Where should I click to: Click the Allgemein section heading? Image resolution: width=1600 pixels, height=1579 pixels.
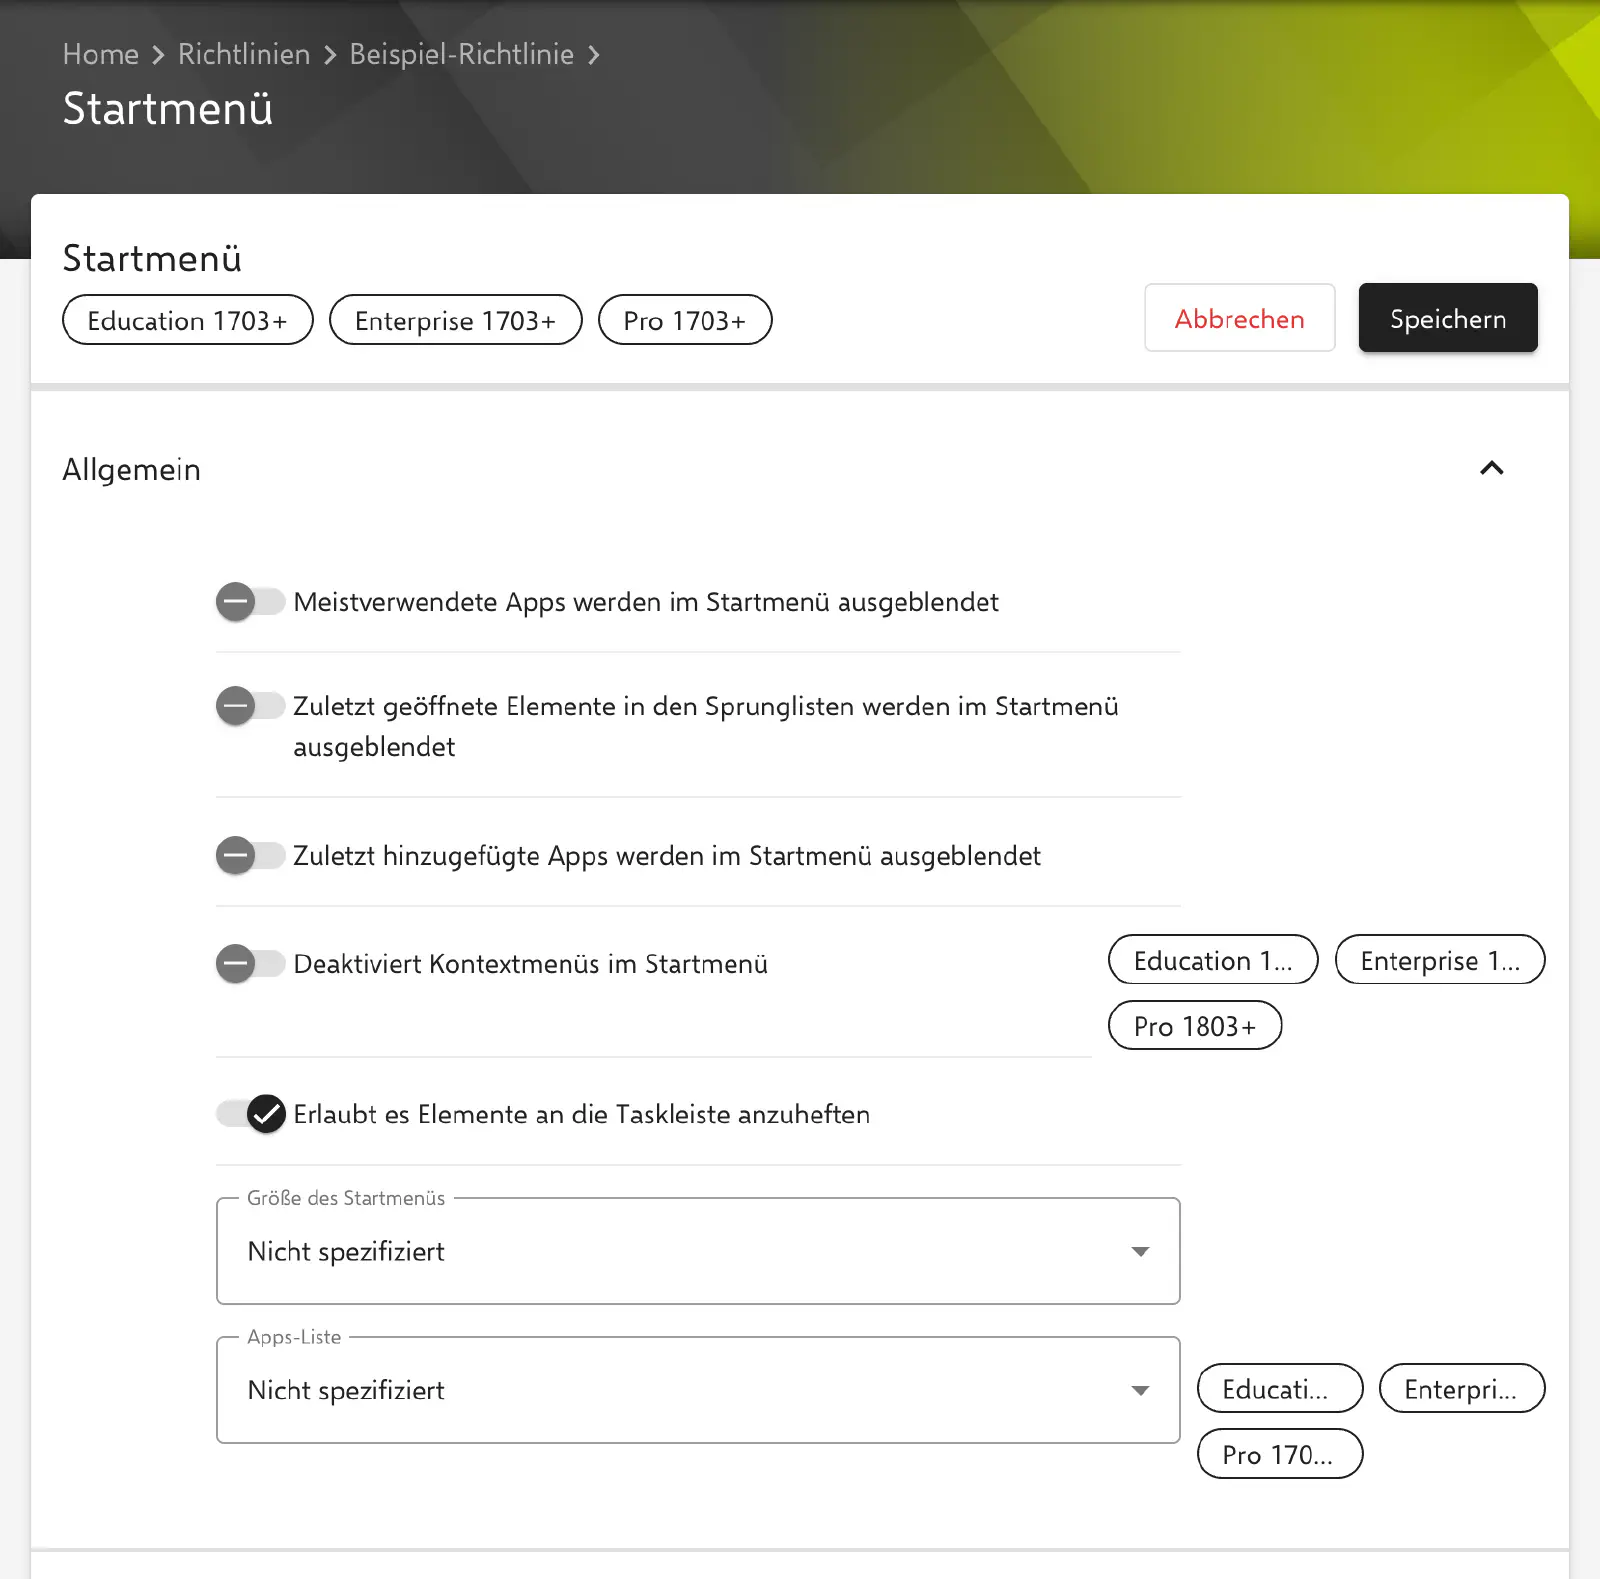pos(132,469)
